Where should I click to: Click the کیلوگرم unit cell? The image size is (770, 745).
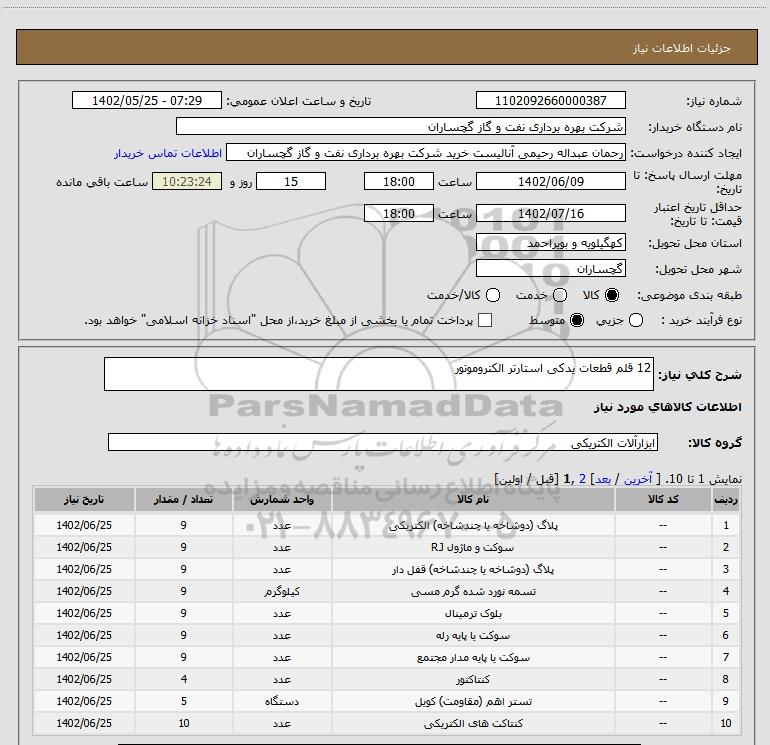[282, 591]
